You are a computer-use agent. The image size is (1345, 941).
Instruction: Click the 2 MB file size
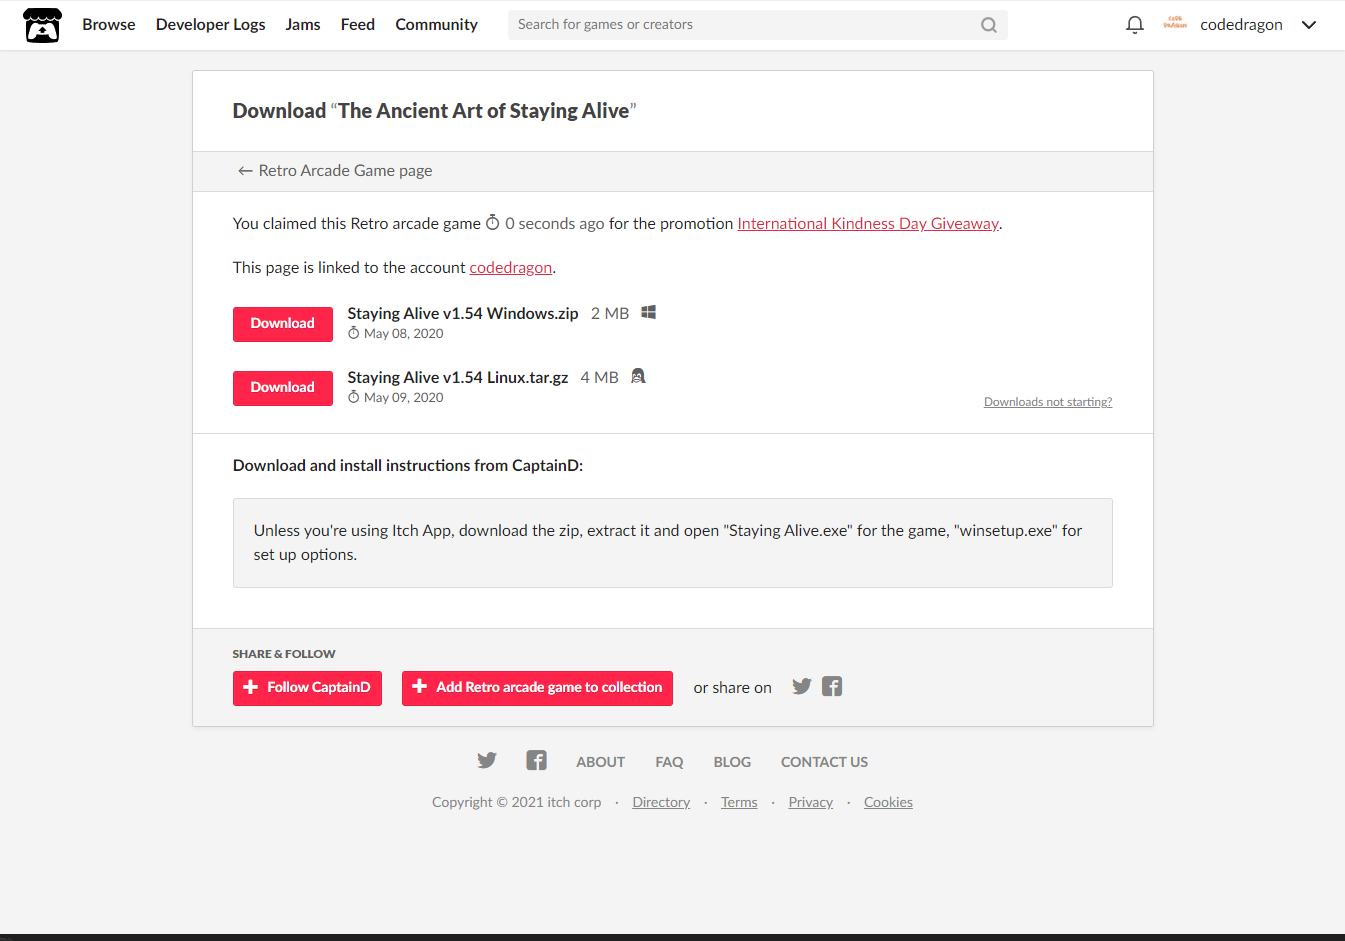pyautogui.click(x=610, y=313)
